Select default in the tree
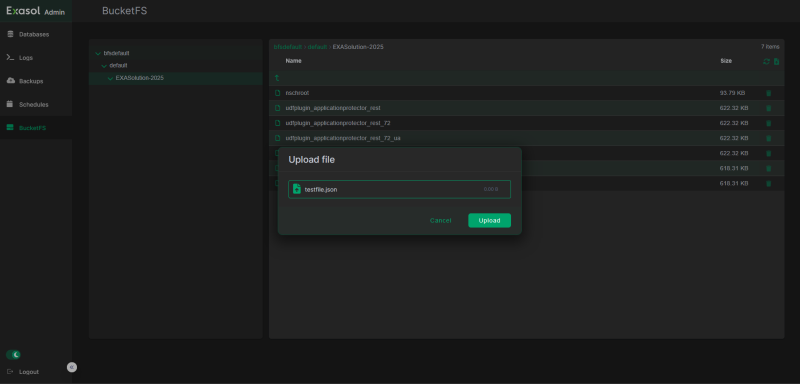Viewport: 800px width, 384px height. click(x=118, y=66)
